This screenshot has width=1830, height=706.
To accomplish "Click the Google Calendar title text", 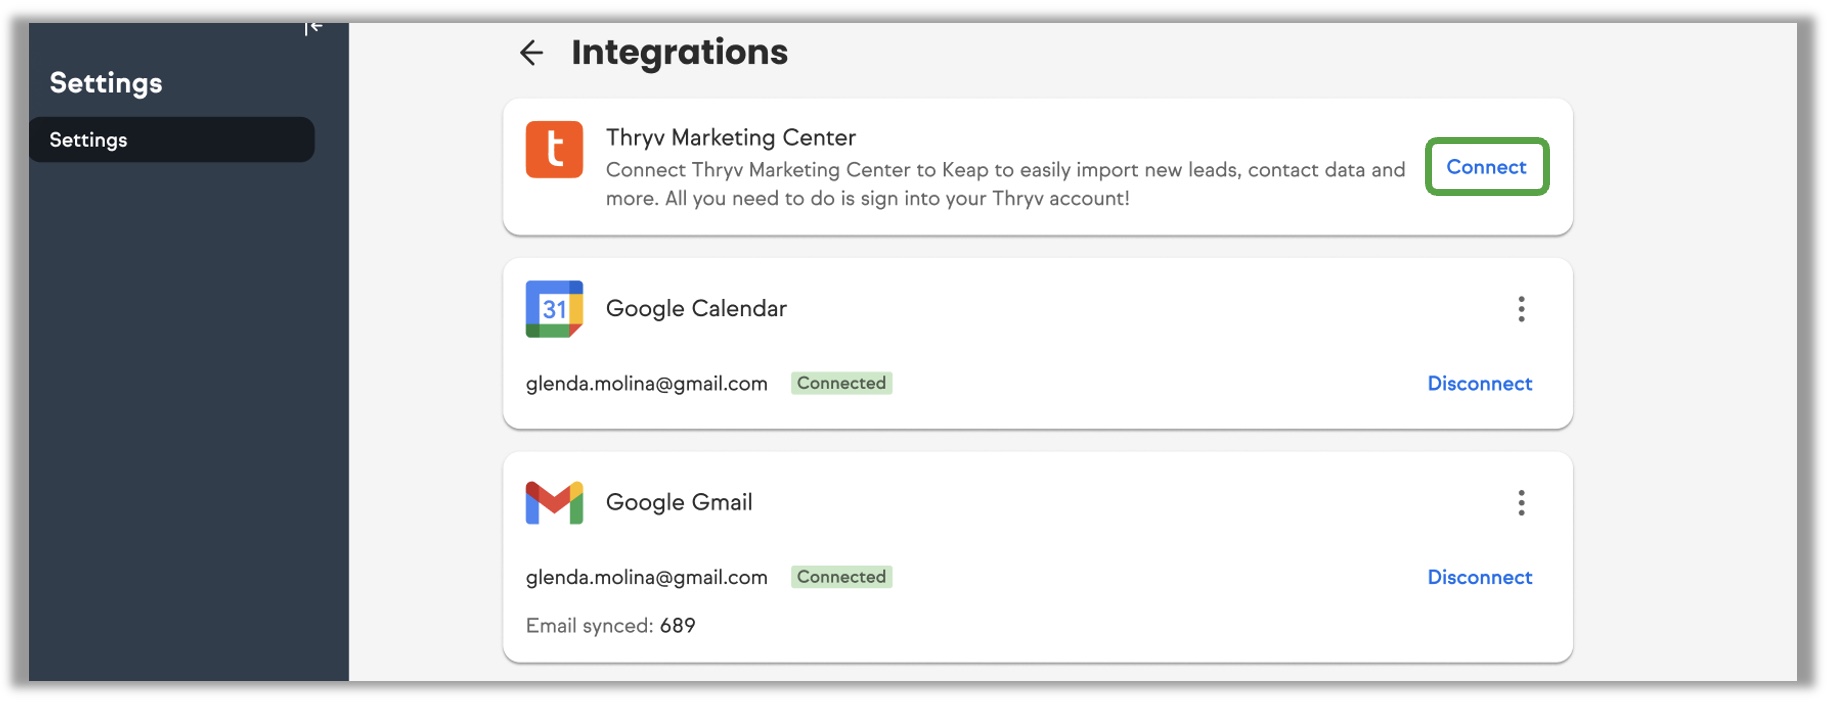I will click(696, 309).
